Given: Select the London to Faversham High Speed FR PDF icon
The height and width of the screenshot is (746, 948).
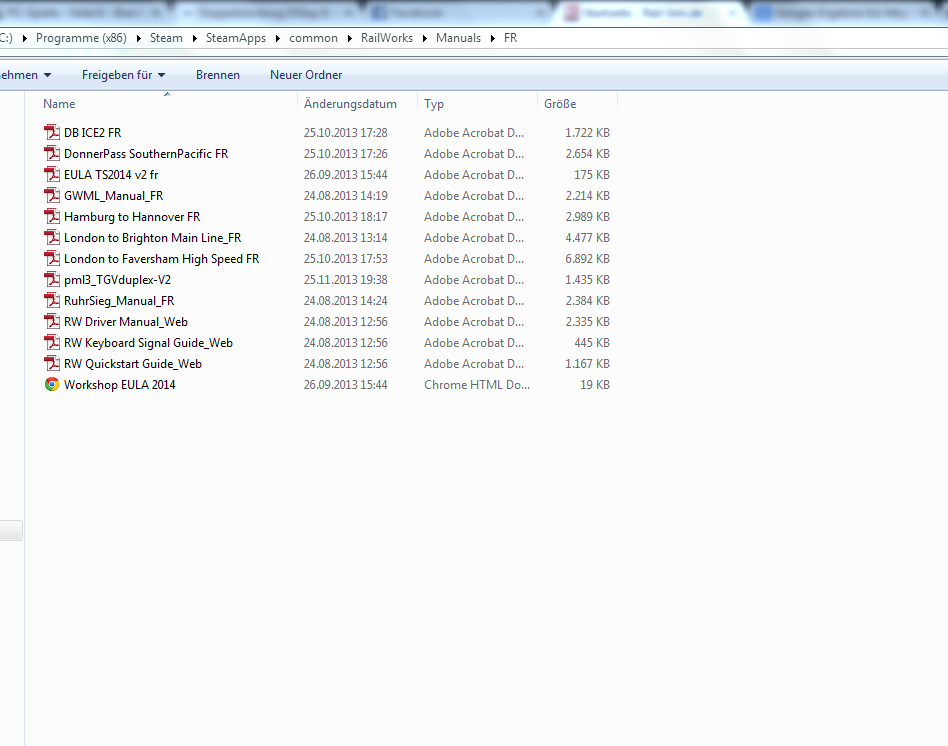Looking at the screenshot, I should 52,259.
